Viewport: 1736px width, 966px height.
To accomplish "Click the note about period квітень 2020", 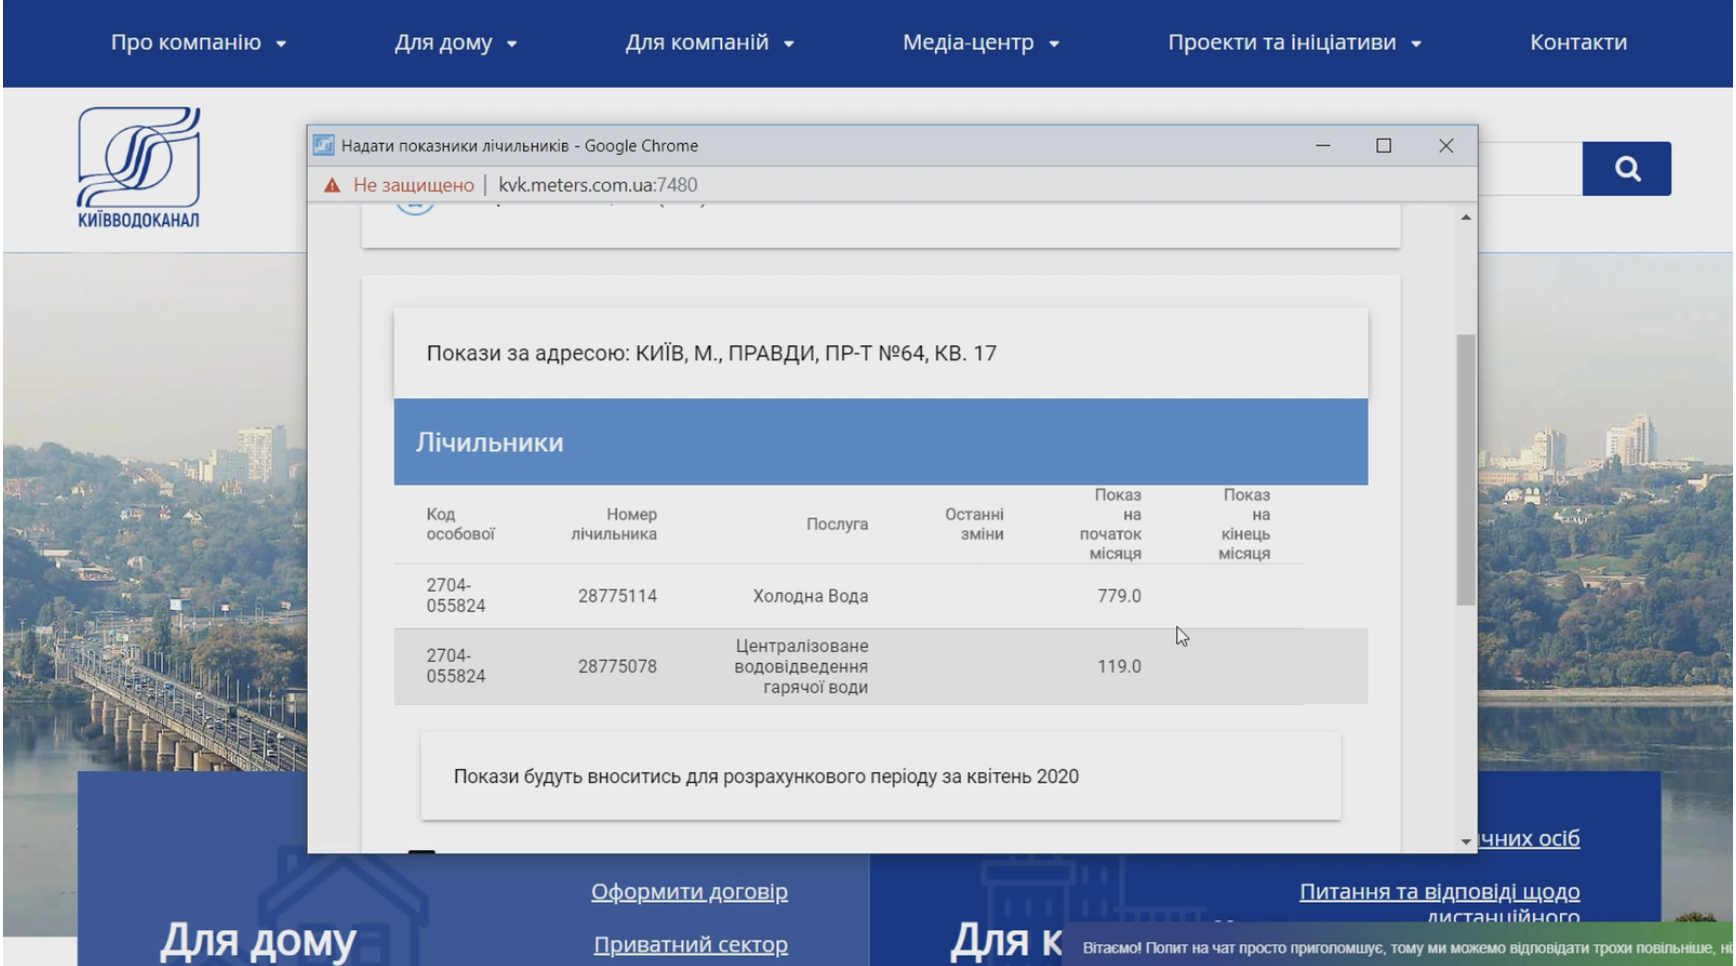I will click(x=766, y=777).
